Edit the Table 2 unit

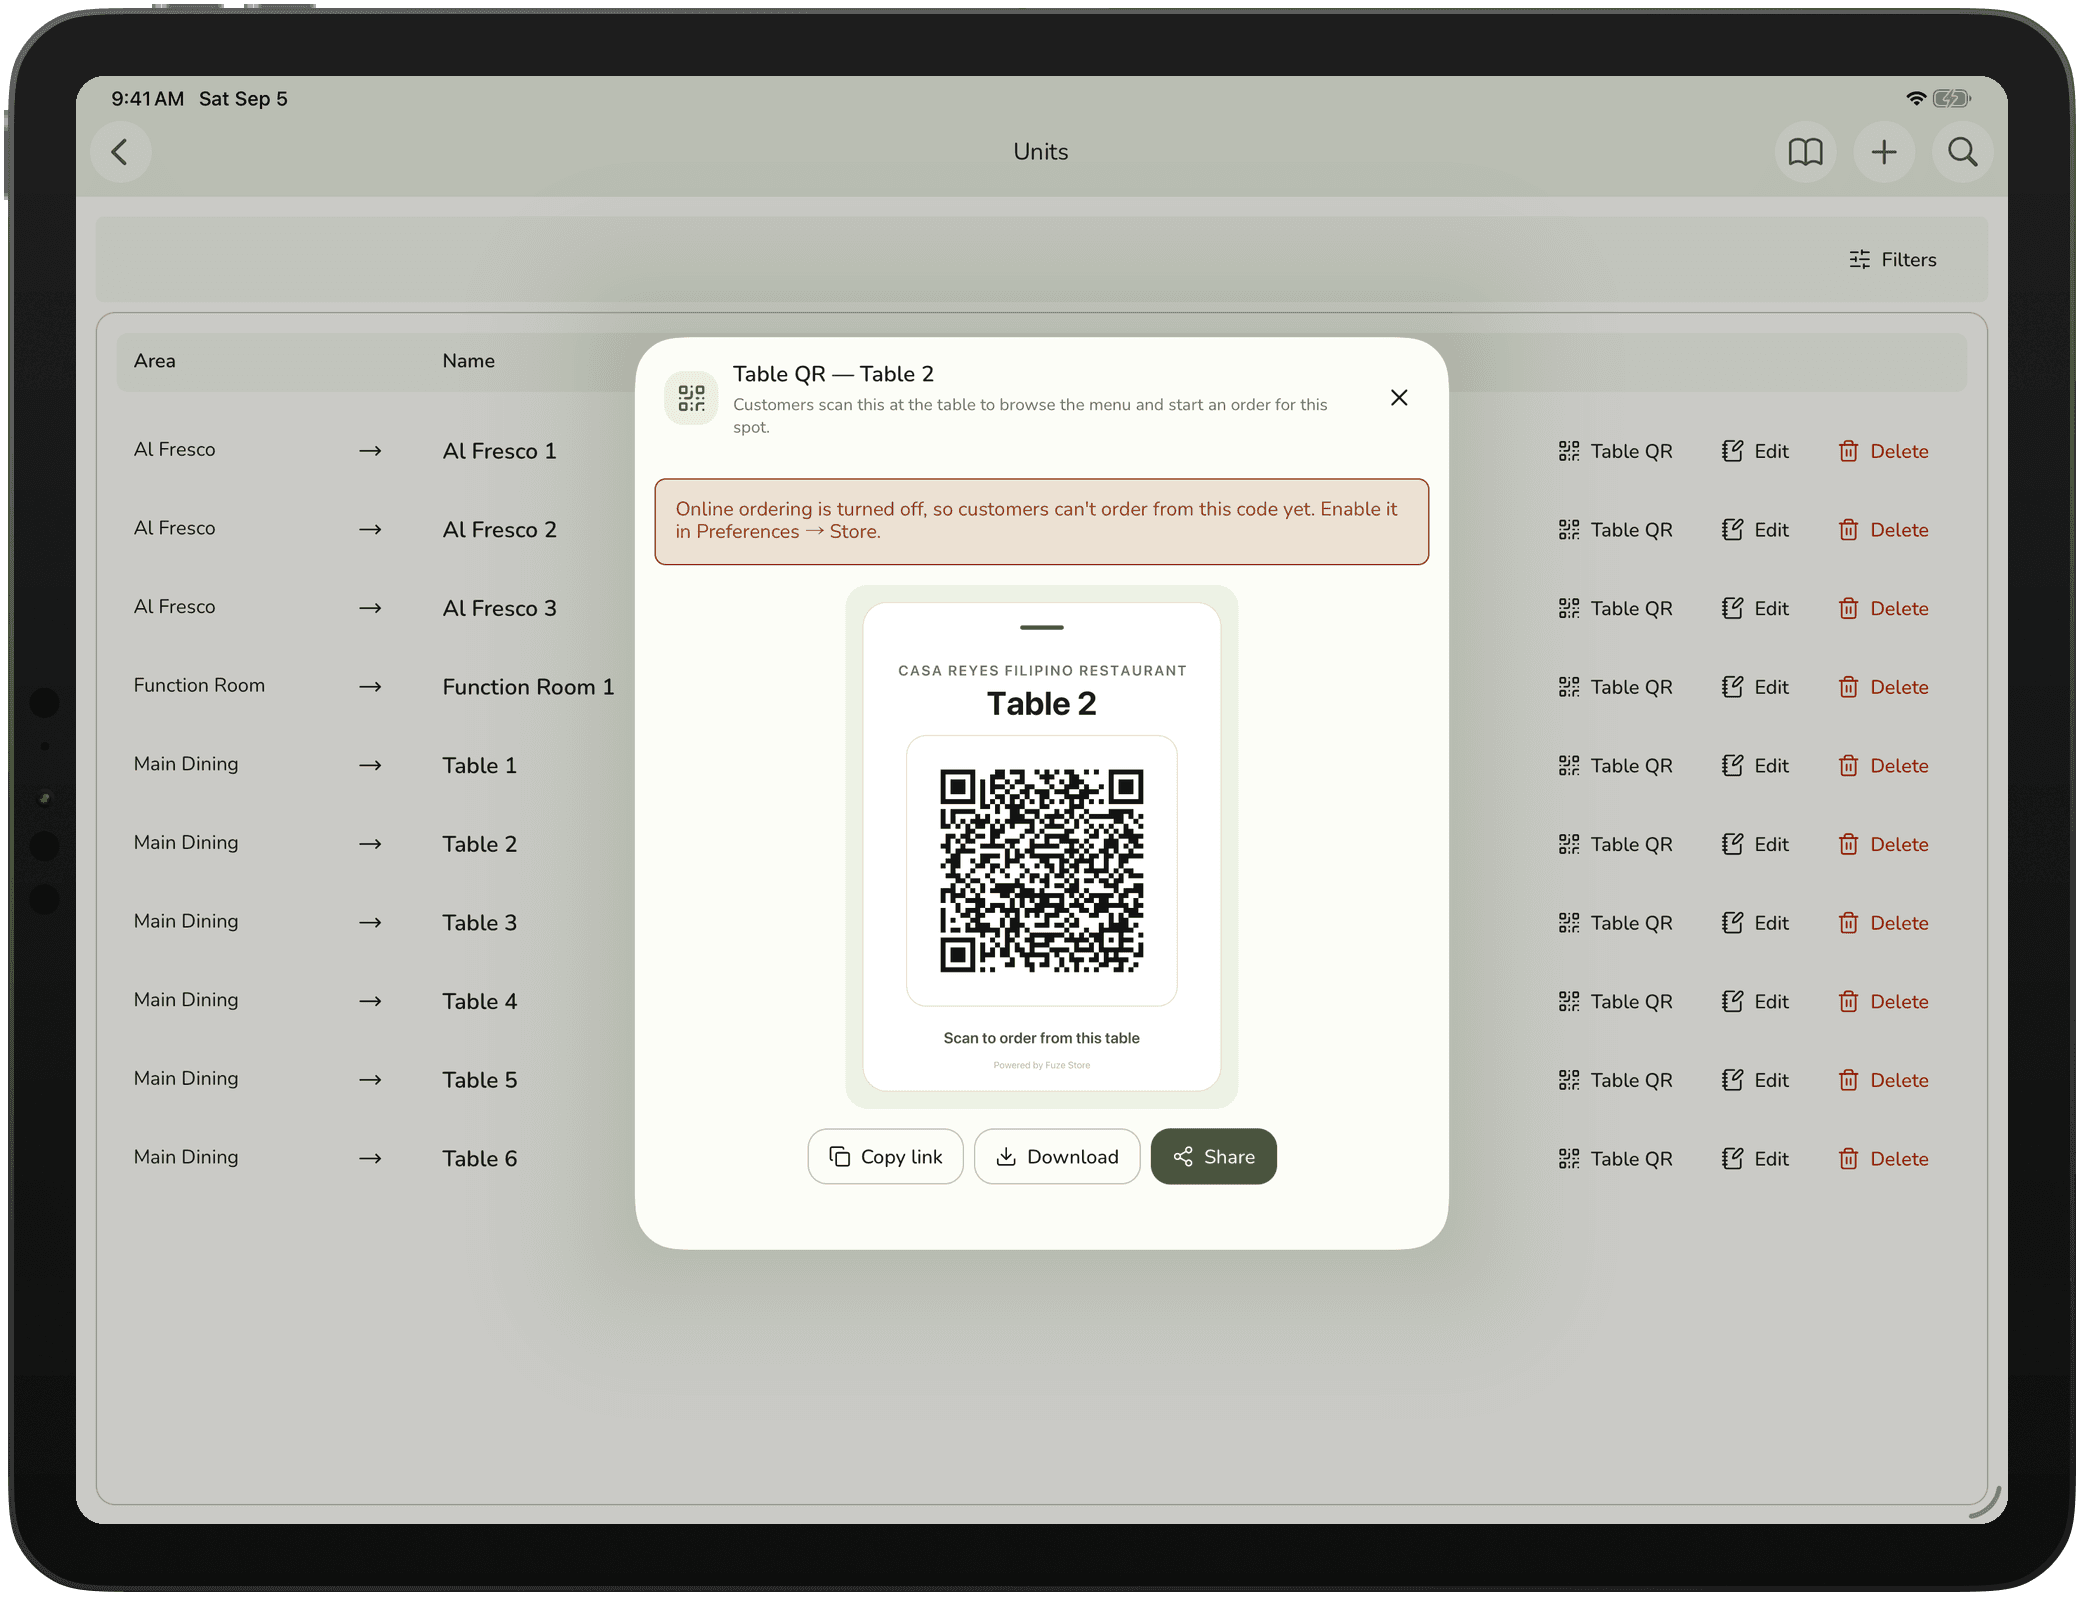coord(1755,845)
